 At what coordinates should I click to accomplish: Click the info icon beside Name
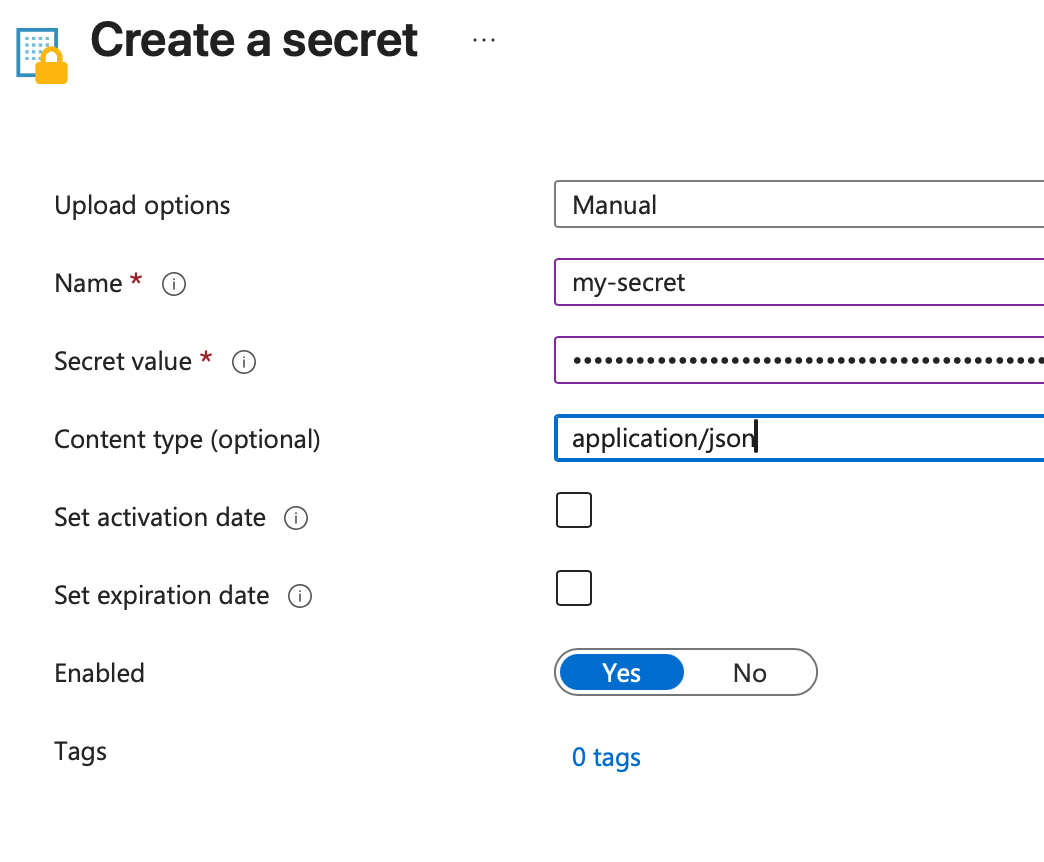pos(174,285)
